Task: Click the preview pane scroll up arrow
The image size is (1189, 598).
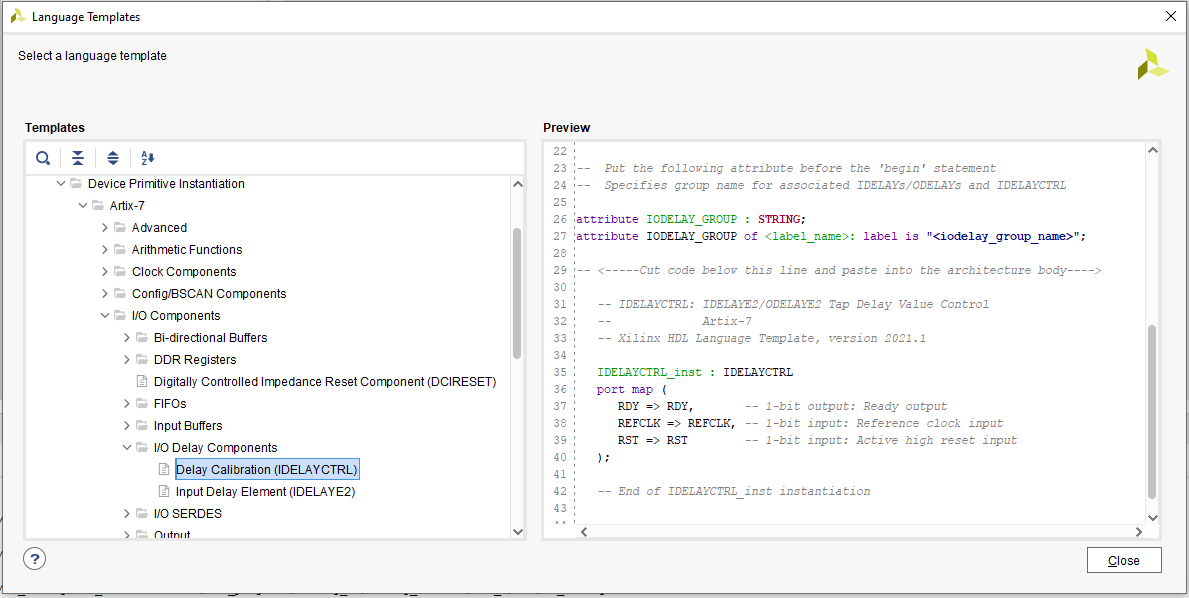Action: 1153,151
